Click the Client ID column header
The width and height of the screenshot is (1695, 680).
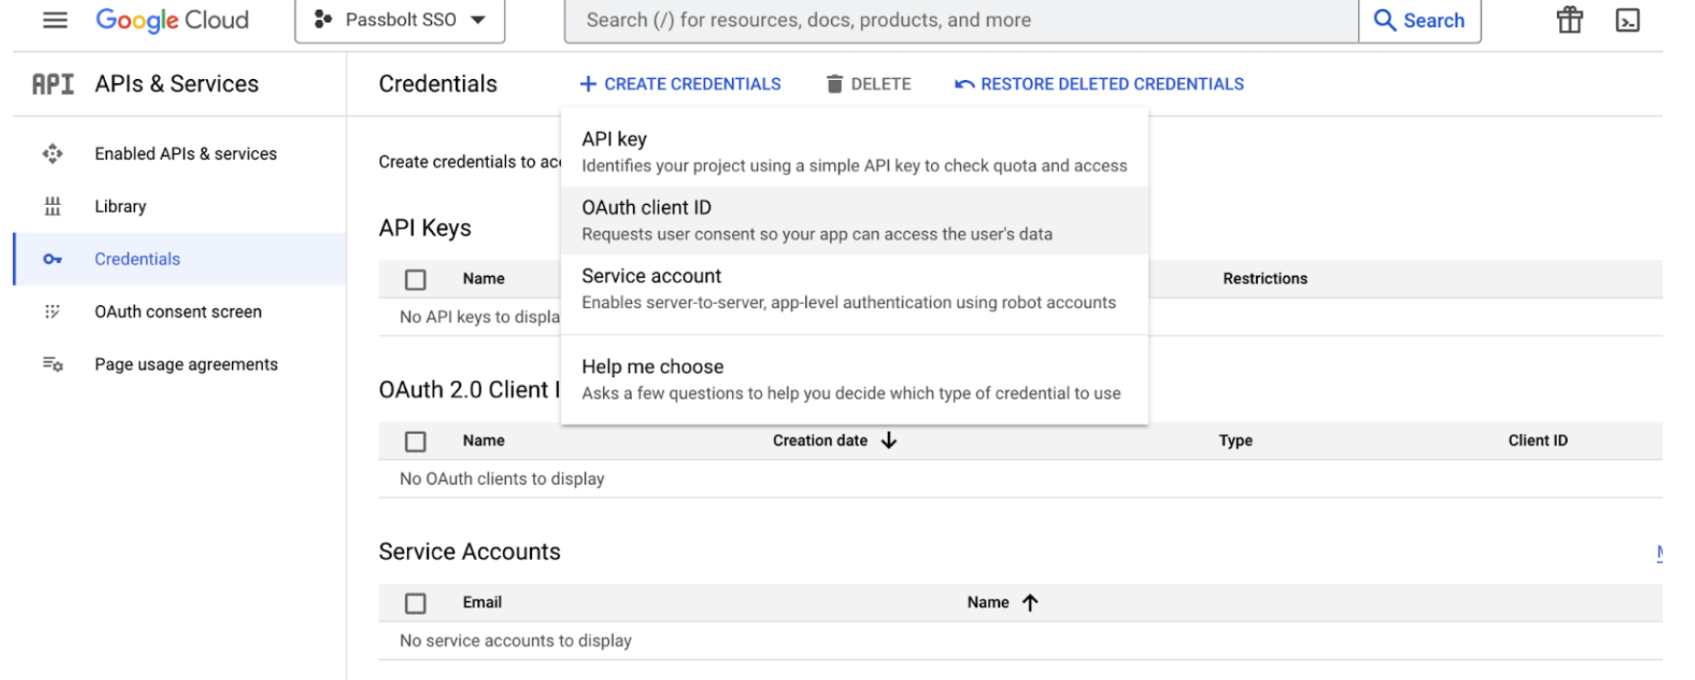tap(1538, 440)
